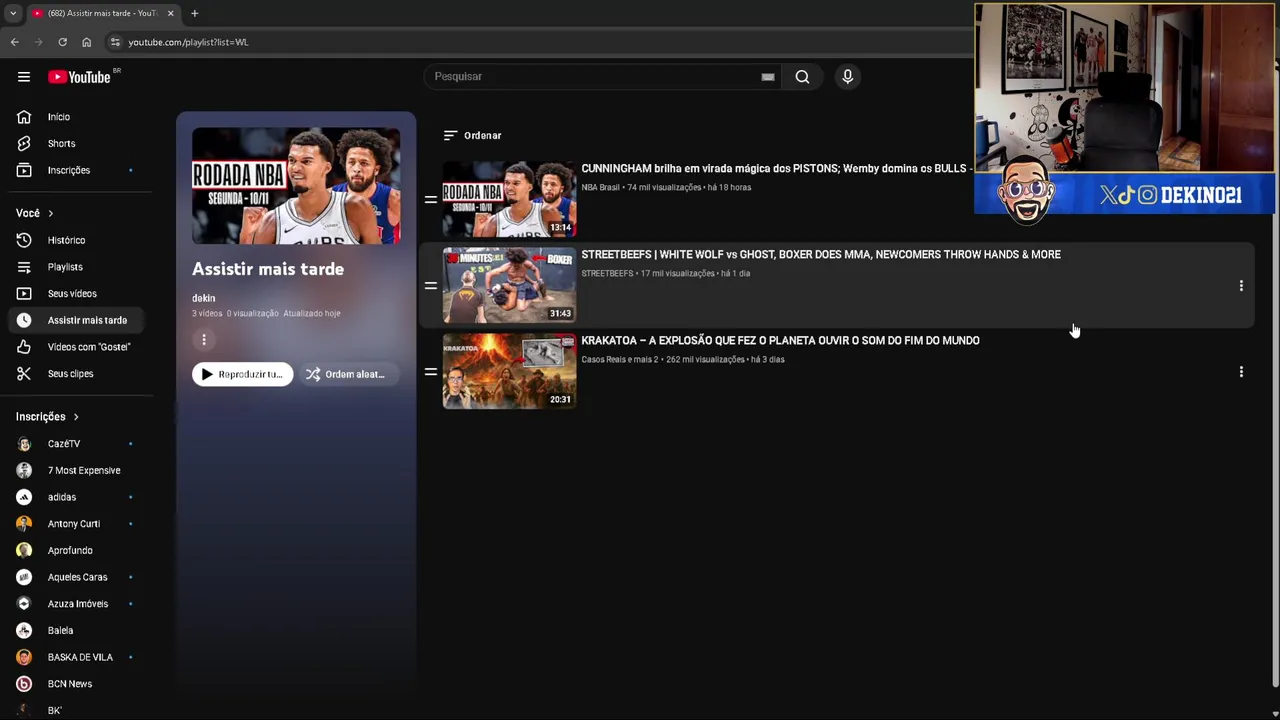Image resolution: width=1280 pixels, height=720 pixels.
Task: Open the on-screen keyboard in search box
Action: (768, 77)
